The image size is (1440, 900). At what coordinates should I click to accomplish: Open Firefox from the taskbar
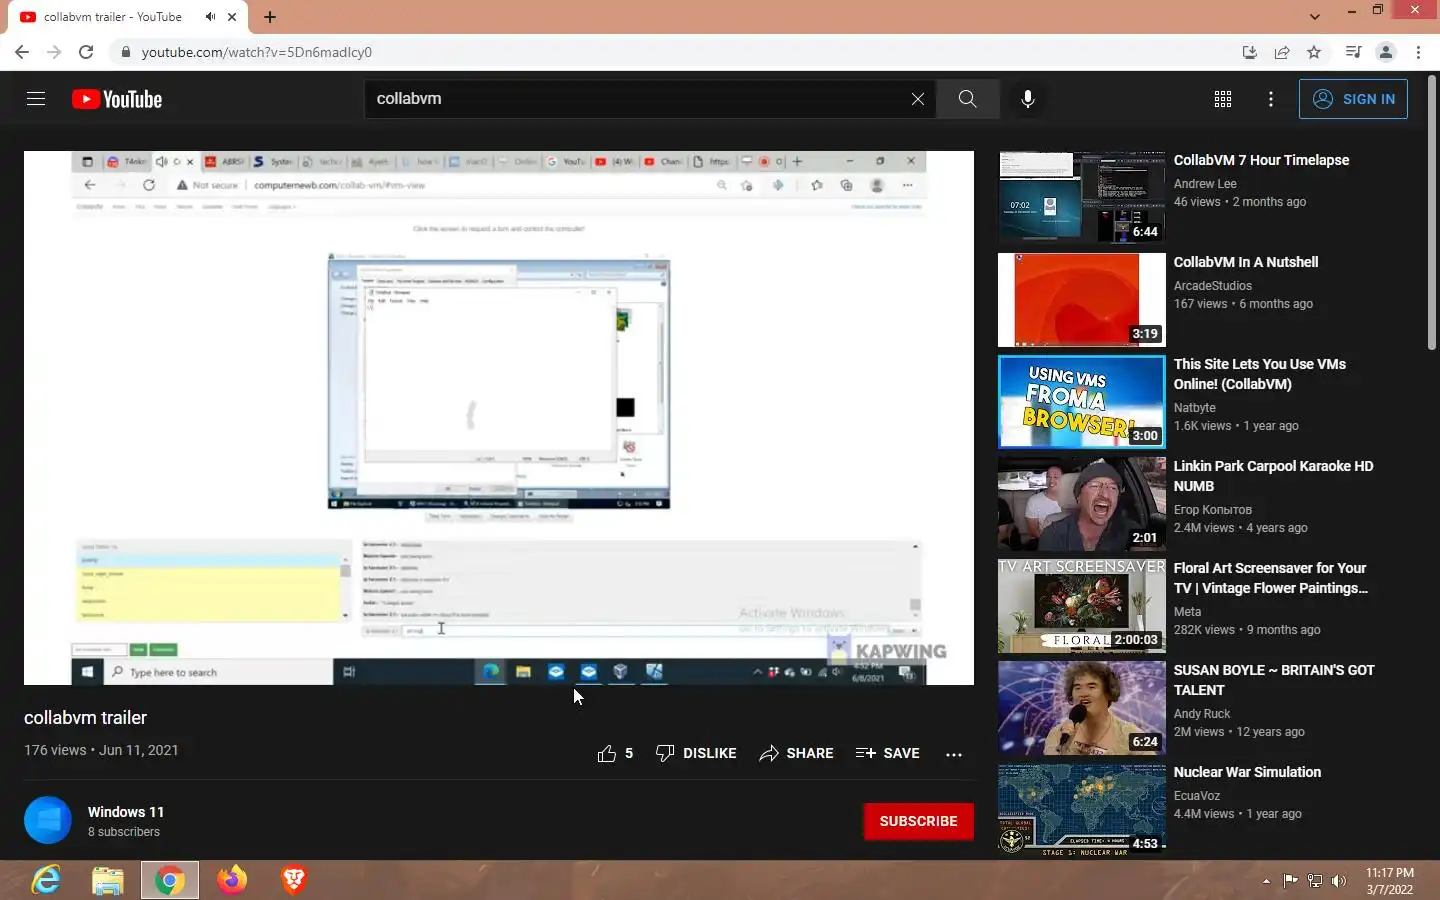coord(232,880)
